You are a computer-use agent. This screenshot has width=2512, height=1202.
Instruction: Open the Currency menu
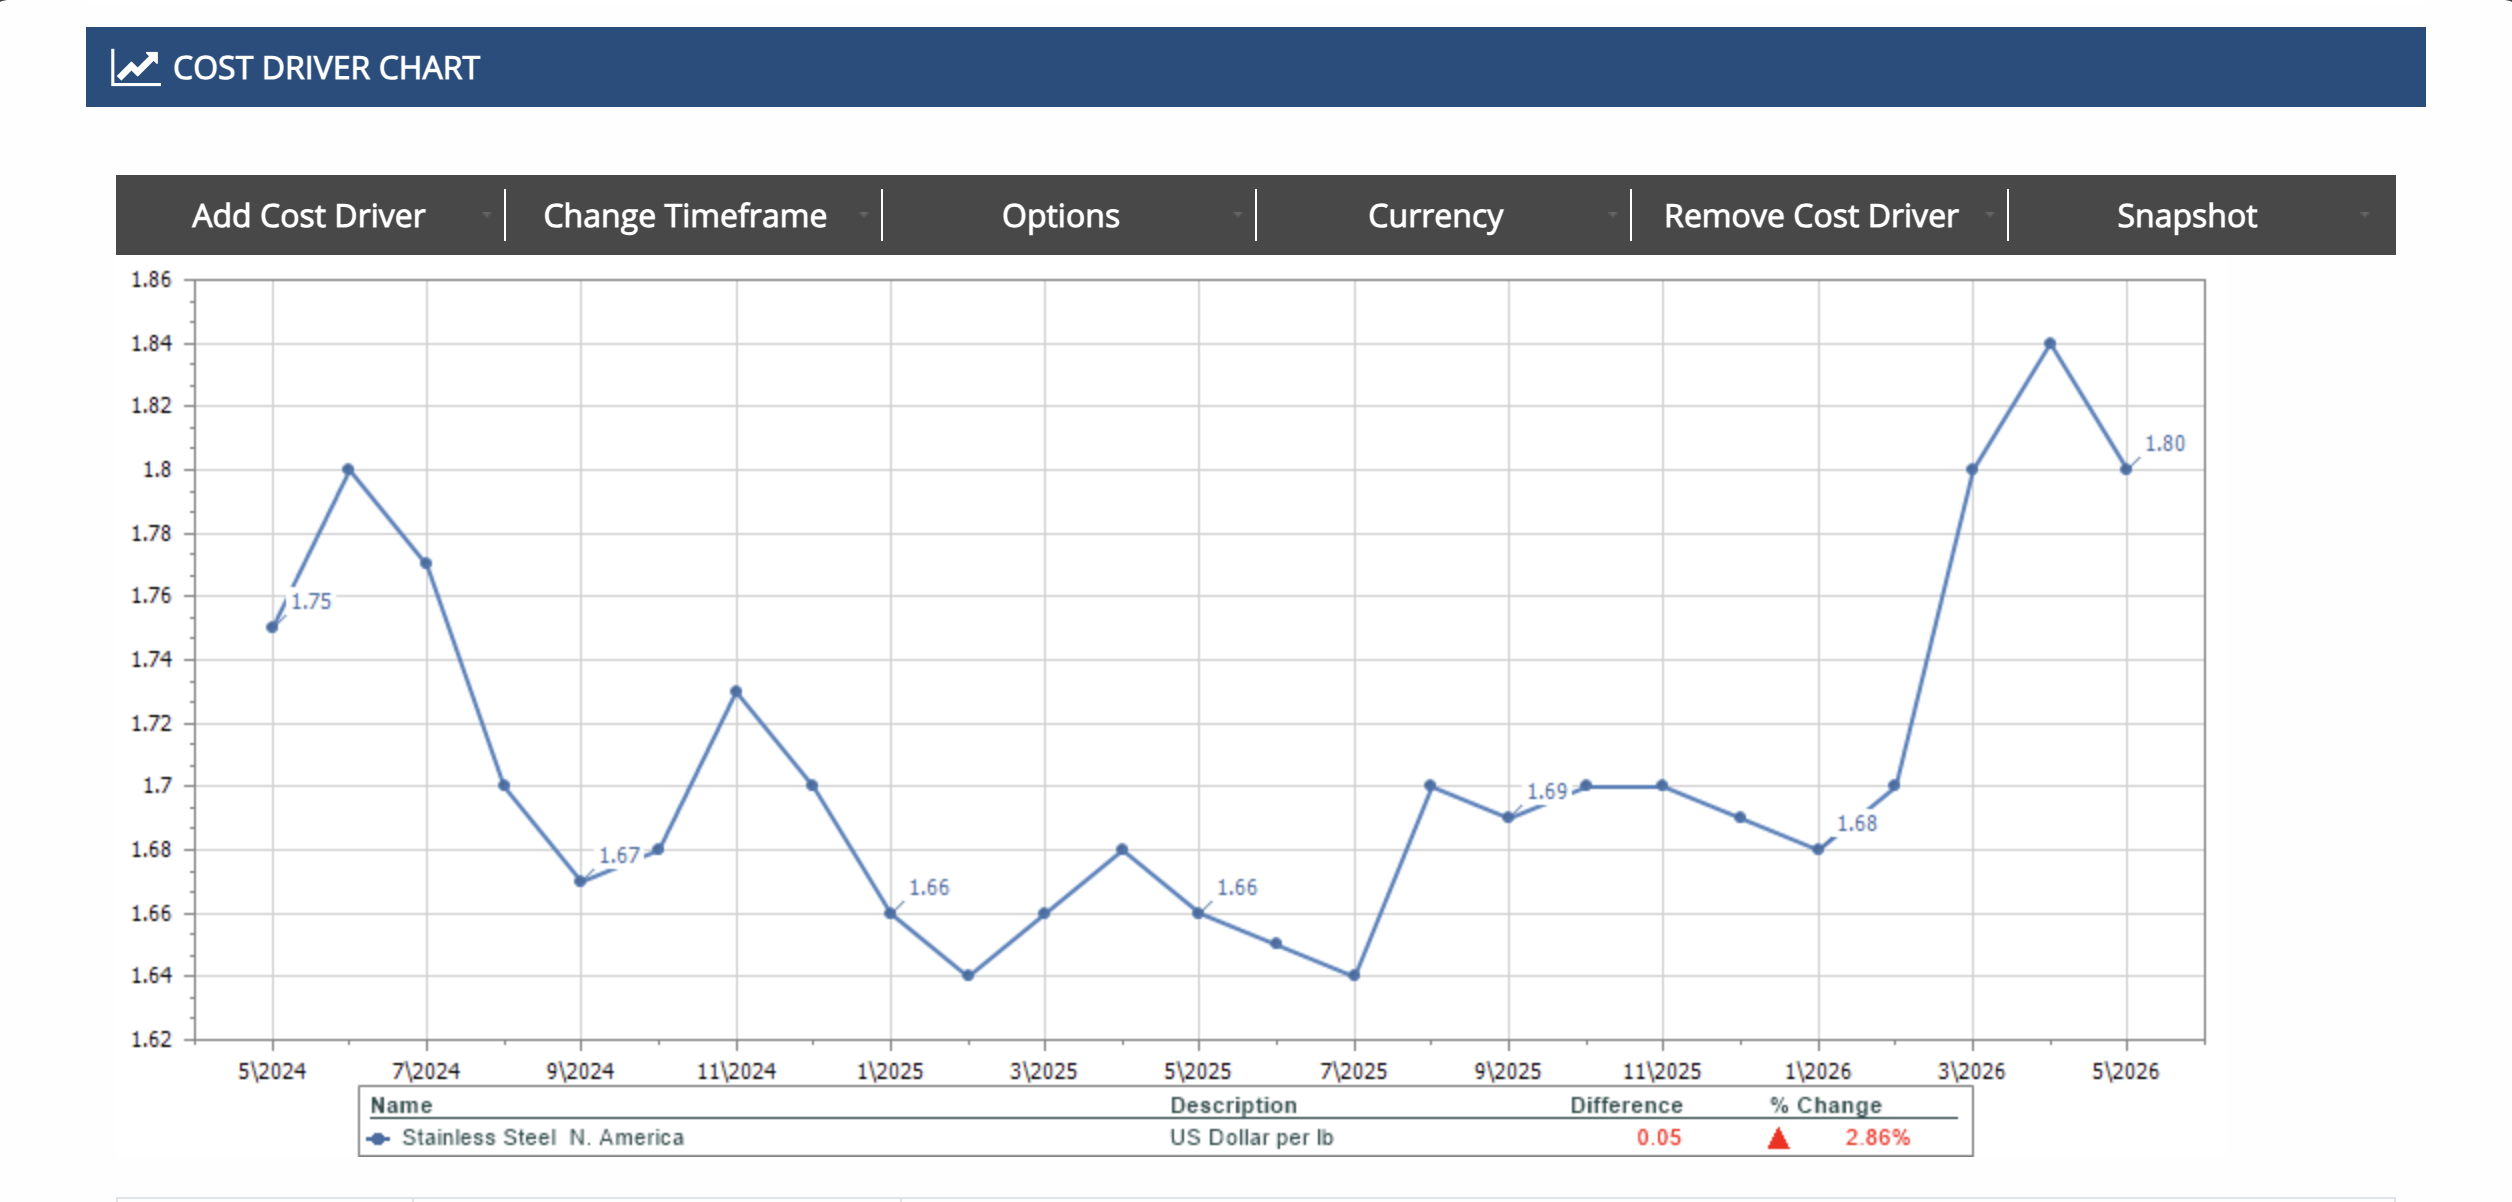[x=1436, y=216]
